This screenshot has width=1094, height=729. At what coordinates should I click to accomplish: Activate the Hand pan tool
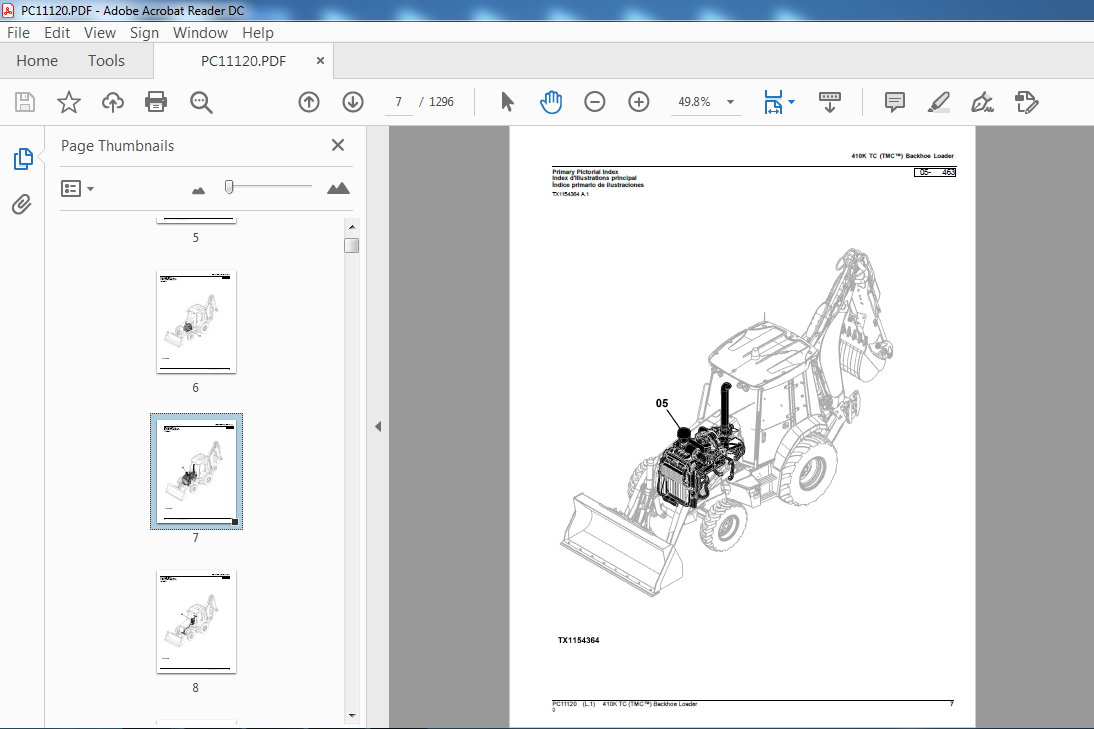pos(550,102)
